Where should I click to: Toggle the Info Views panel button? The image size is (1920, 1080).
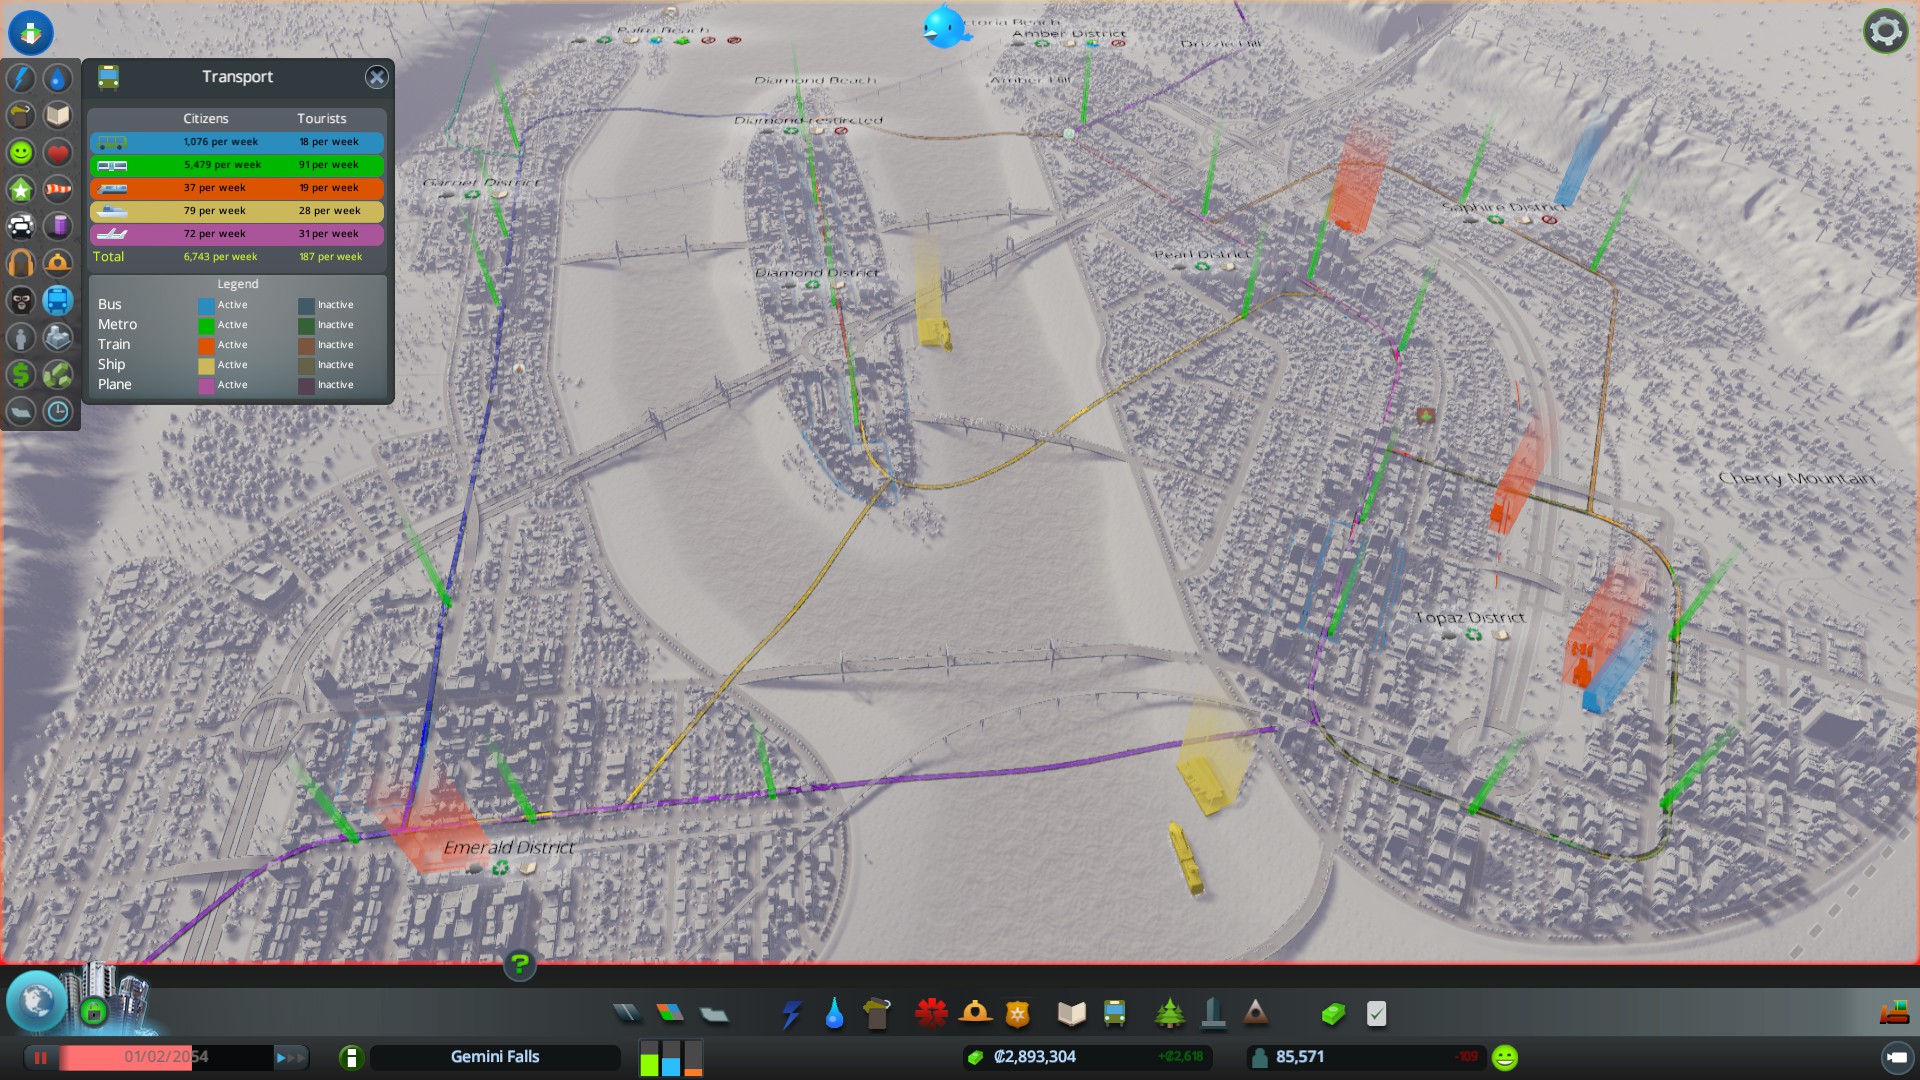pyautogui.click(x=31, y=32)
